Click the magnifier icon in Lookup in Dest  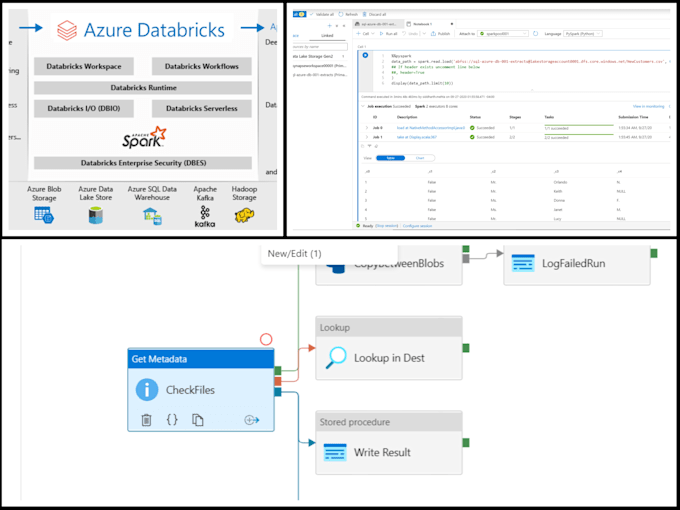coord(336,358)
